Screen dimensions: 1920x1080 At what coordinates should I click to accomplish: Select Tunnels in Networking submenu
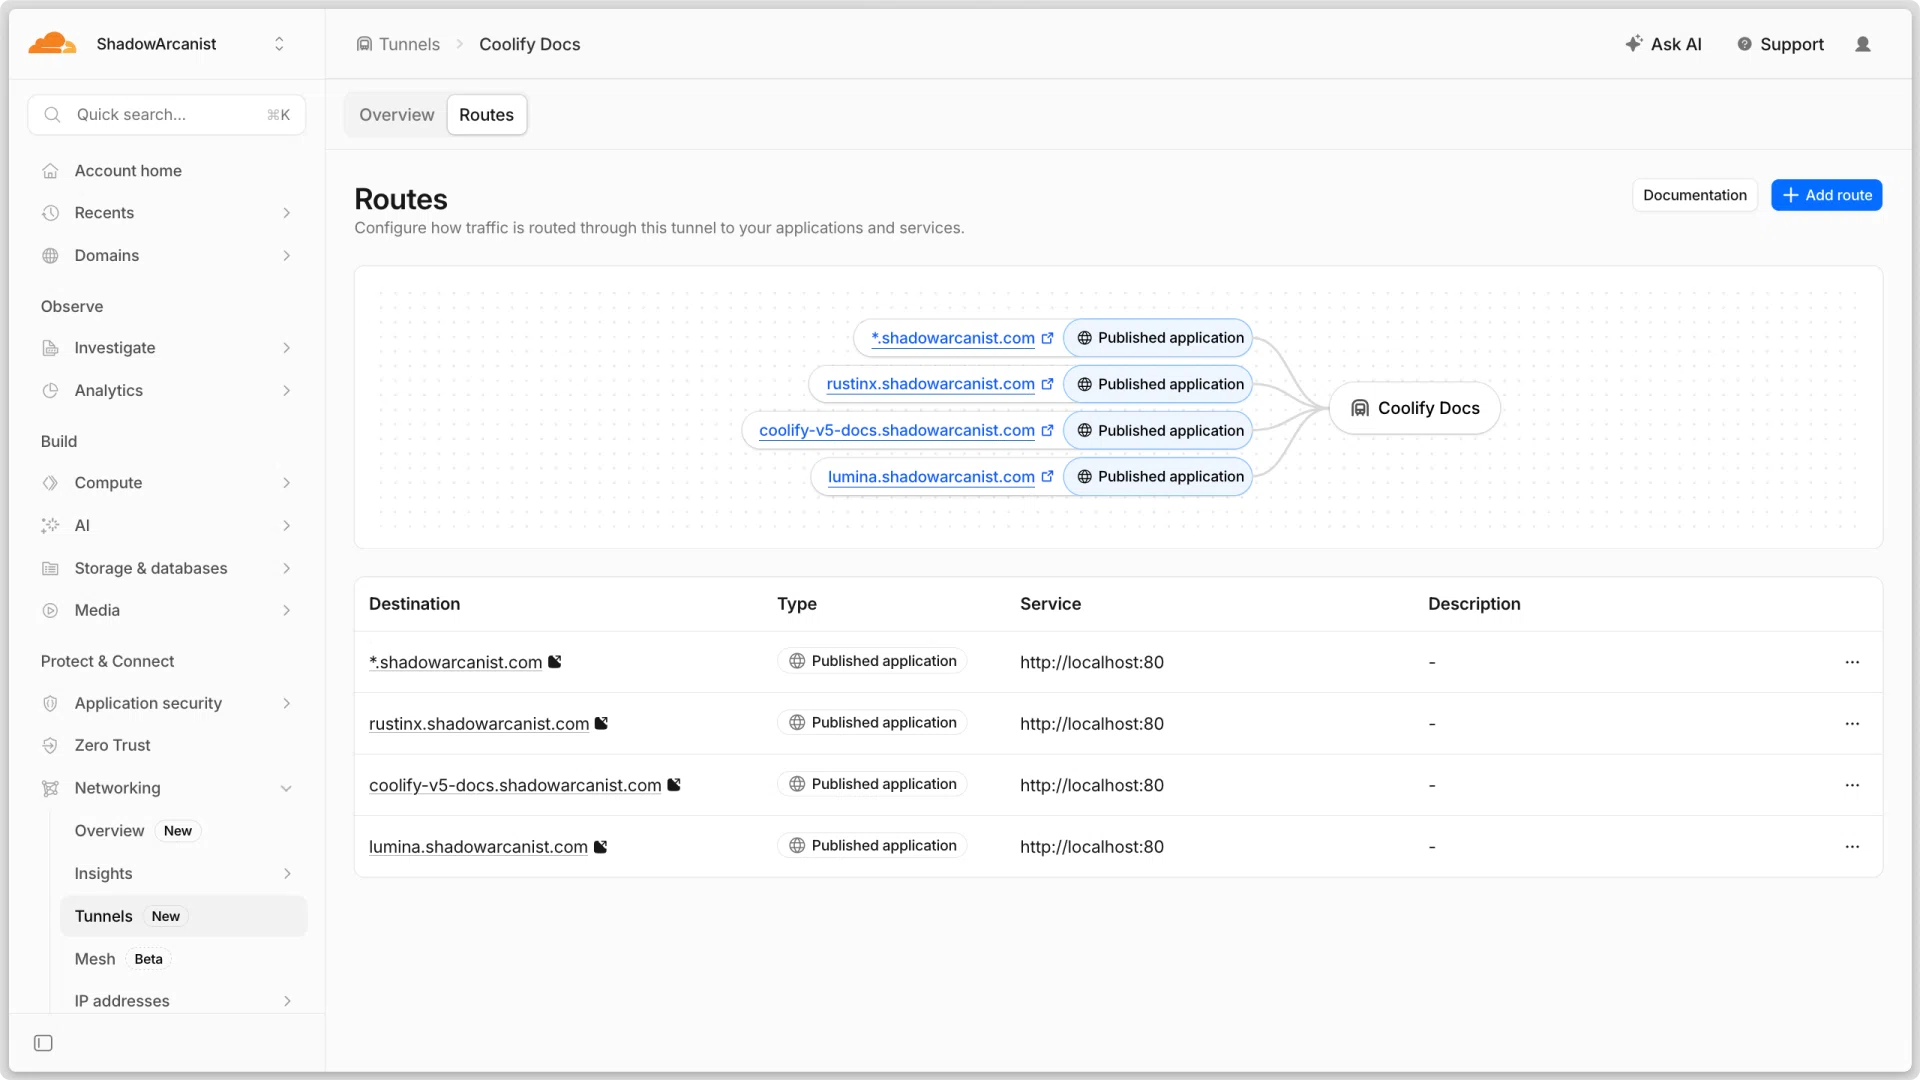coord(183,916)
